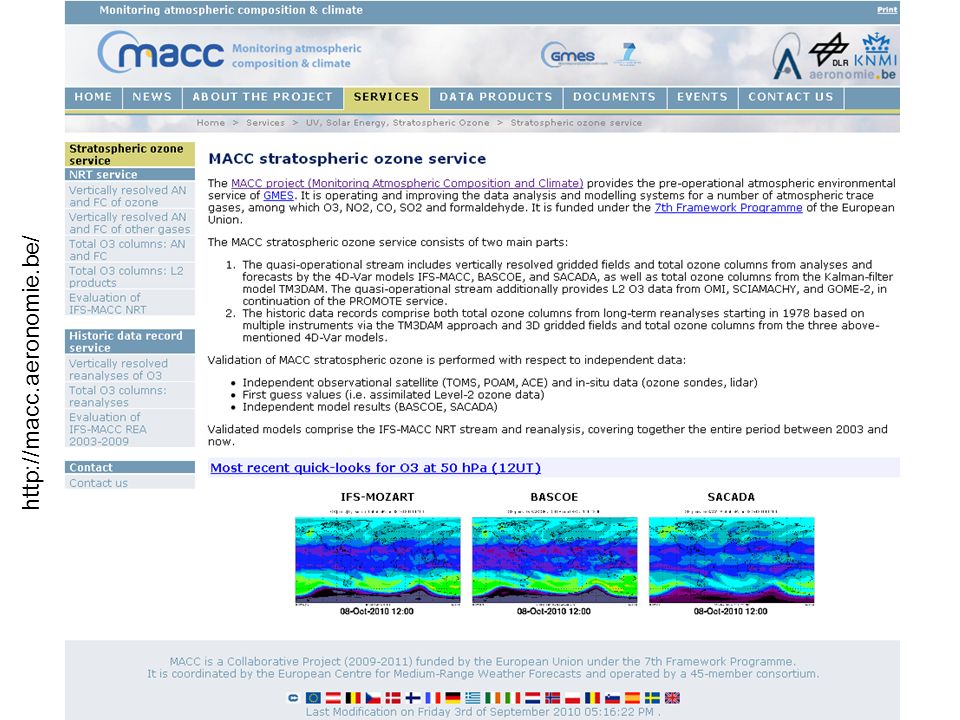Open the NEWS menu item
Viewport: 960px width, 720px height.
[x=152, y=97]
